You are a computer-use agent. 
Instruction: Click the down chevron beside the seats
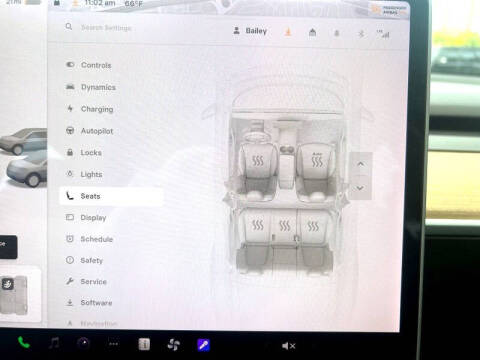coord(360,188)
